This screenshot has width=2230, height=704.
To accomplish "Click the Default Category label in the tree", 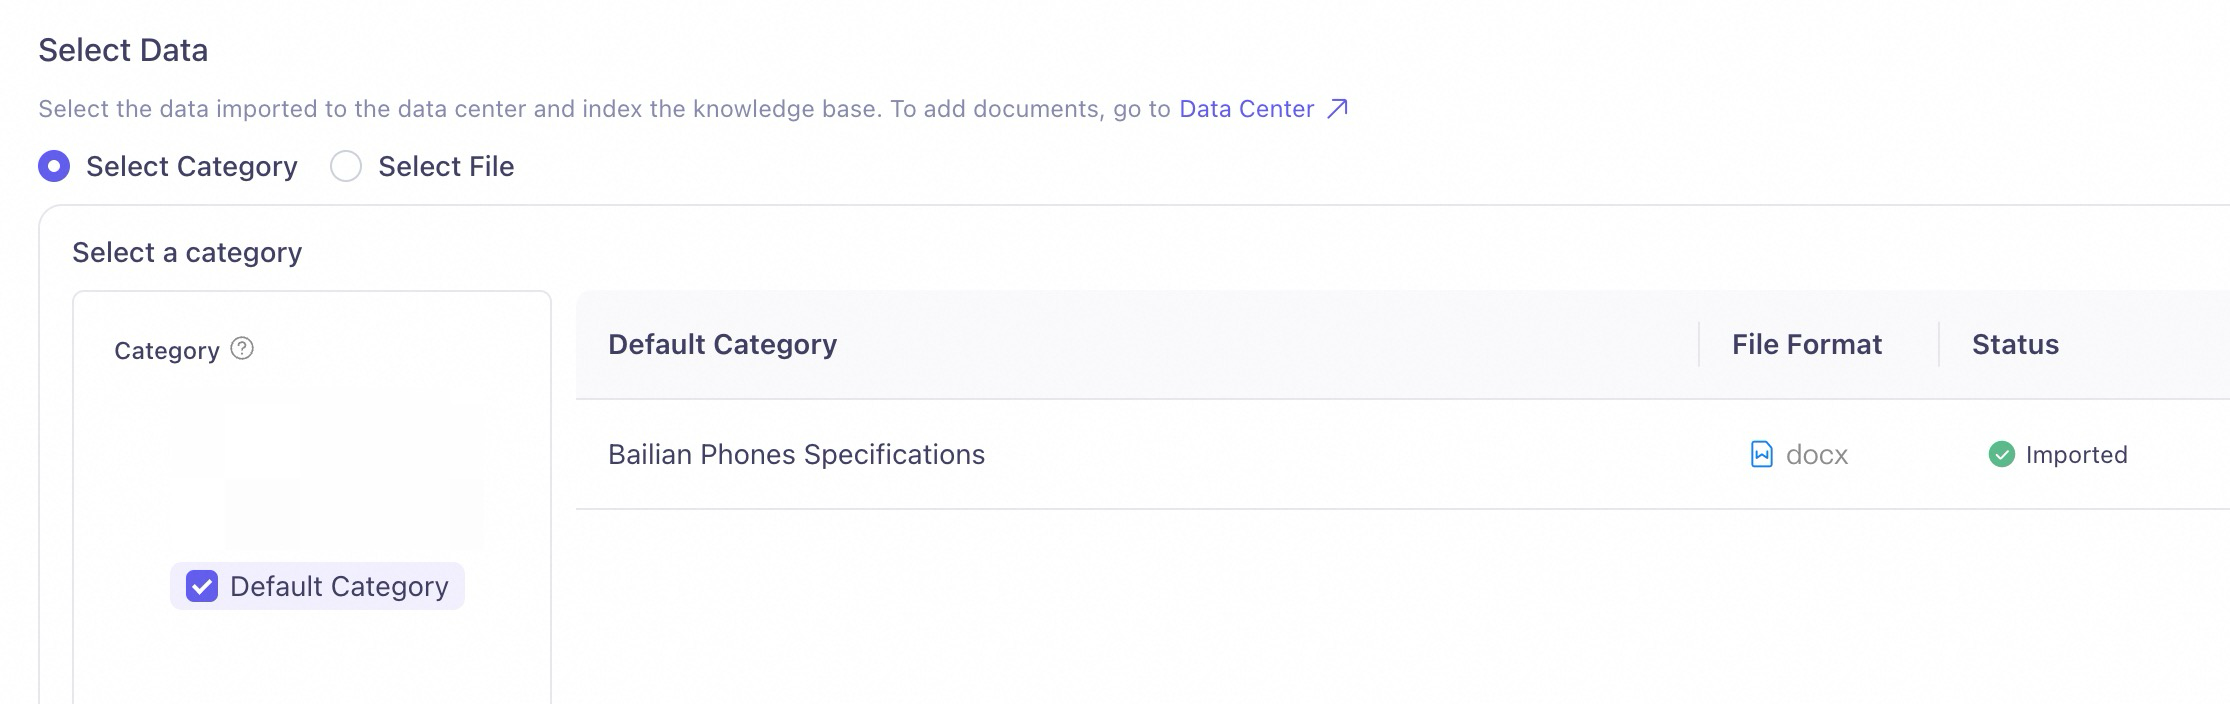I will tap(339, 586).
